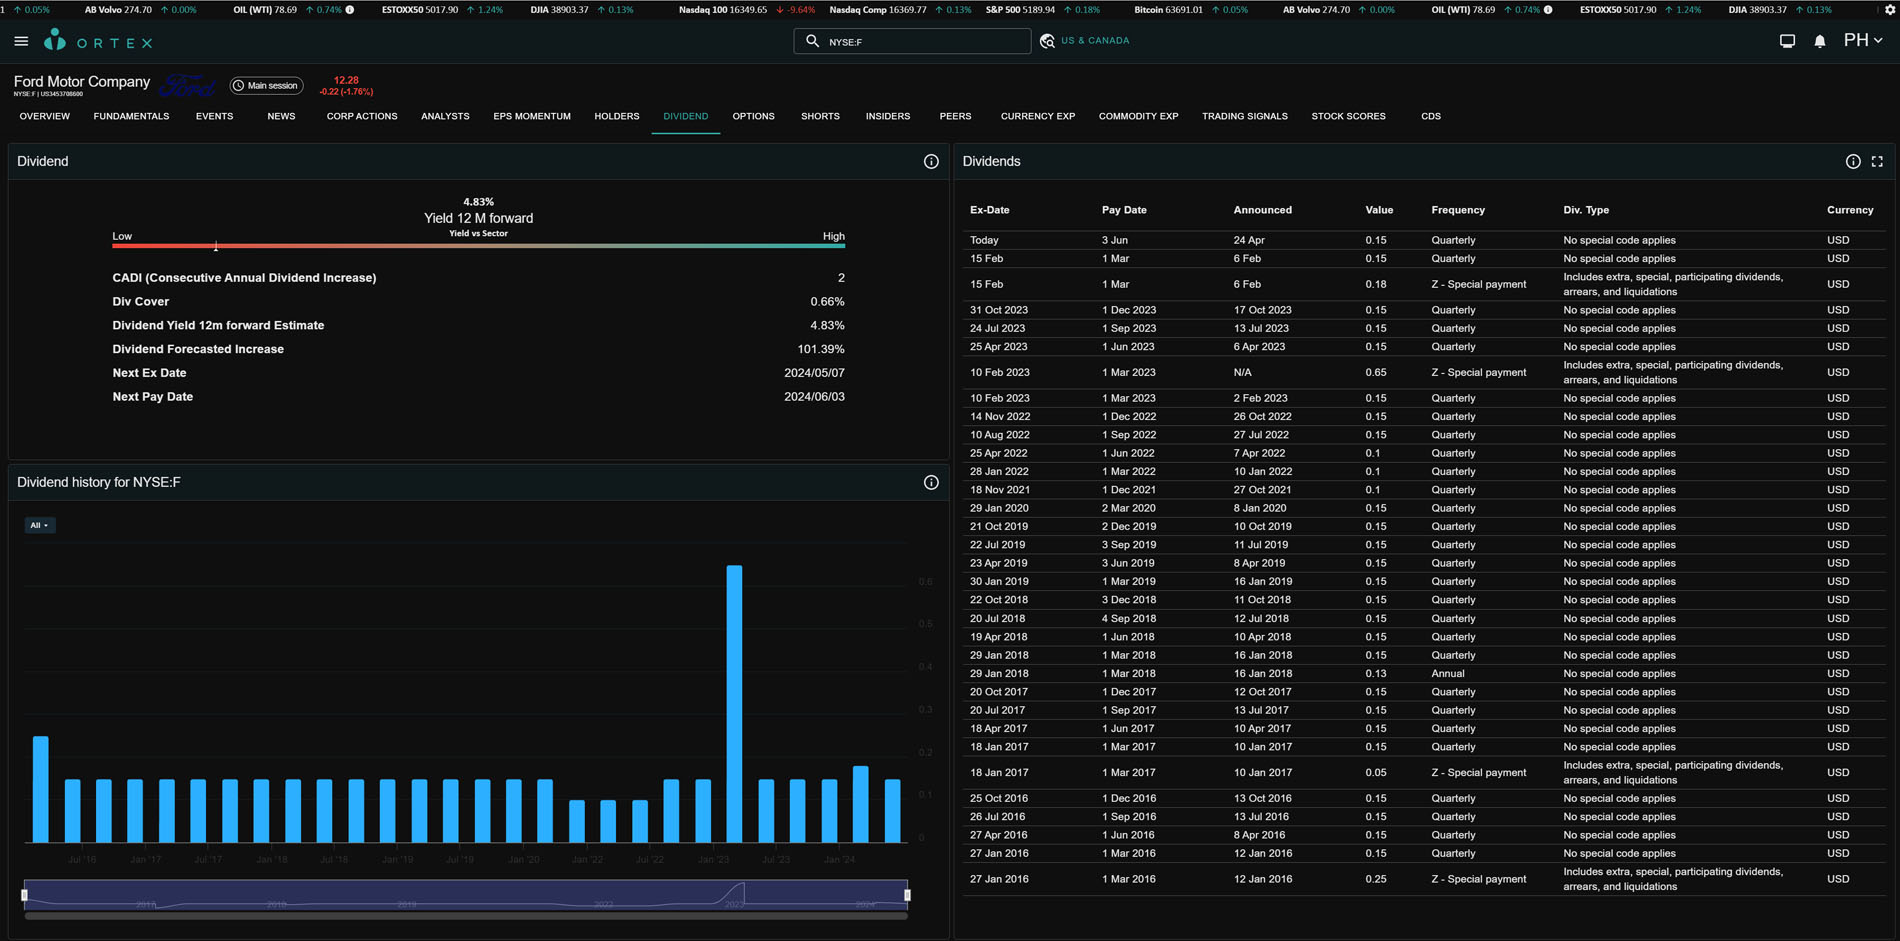Click the ORTEX logo
The image size is (1900, 941).
[x=99, y=41]
